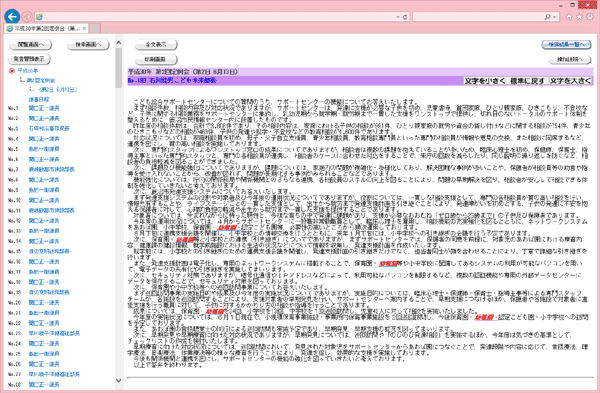Image resolution: width=600 pixels, height=393 pixels.
Task: Open the browser Tools gear icon
Action: (x=590, y=17)
